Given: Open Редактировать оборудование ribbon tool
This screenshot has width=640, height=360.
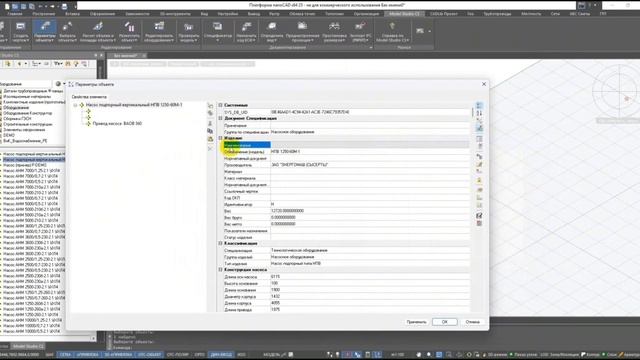Looking at the screenshot, I should point(159,32).
